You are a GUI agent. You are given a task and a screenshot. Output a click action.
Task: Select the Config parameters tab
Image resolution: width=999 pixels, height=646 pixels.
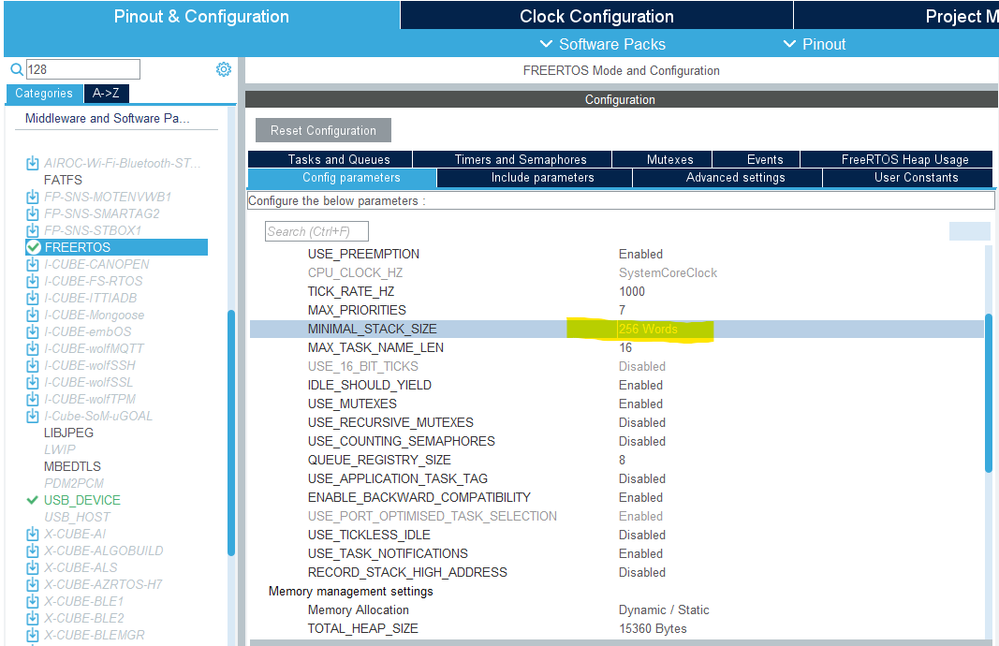[342, 178]
